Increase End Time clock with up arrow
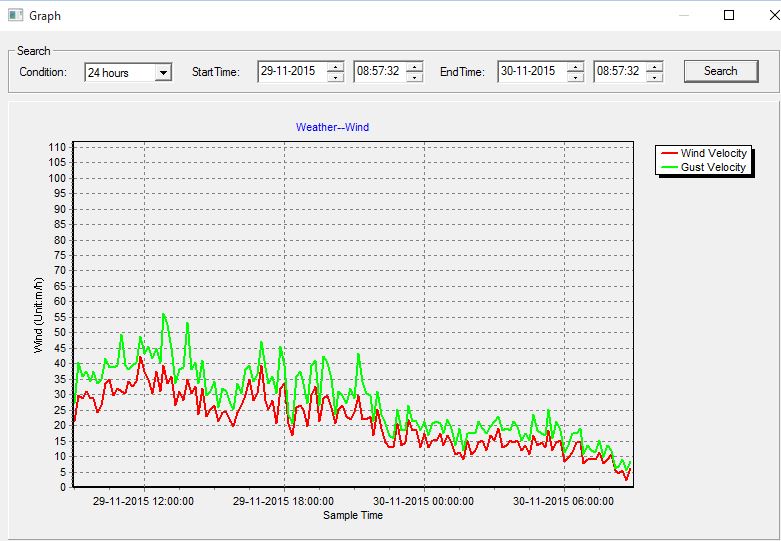The width and height of the screenshot is (781, 541). point(654,67)
